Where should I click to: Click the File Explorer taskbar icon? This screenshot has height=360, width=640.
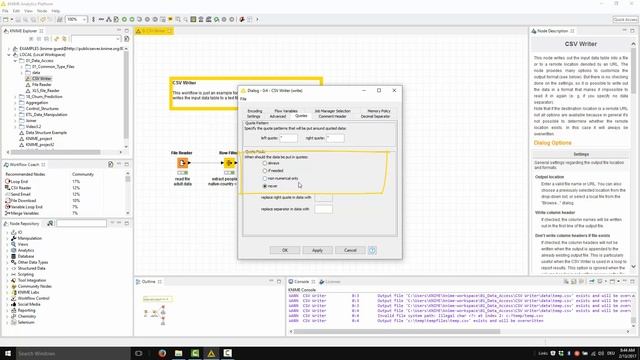coord(178,353)
